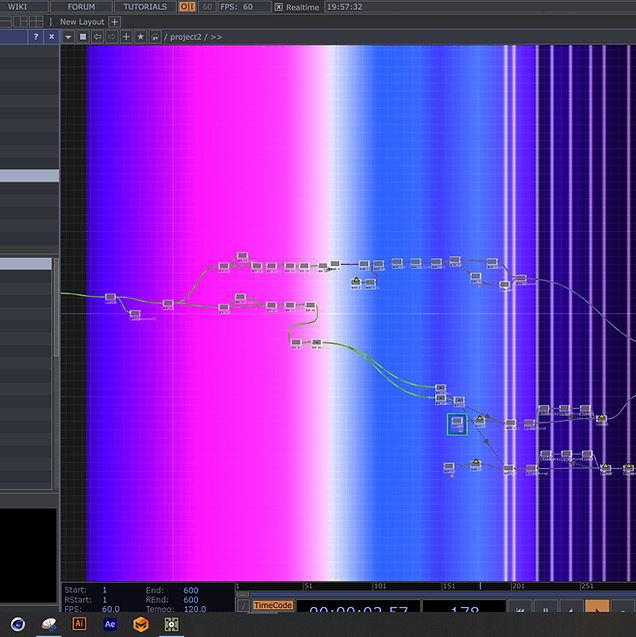Click the timeline ruler at frame 201
Image resolution: width=636 pixels, height=637 pixels.
[x=518, y=586]
